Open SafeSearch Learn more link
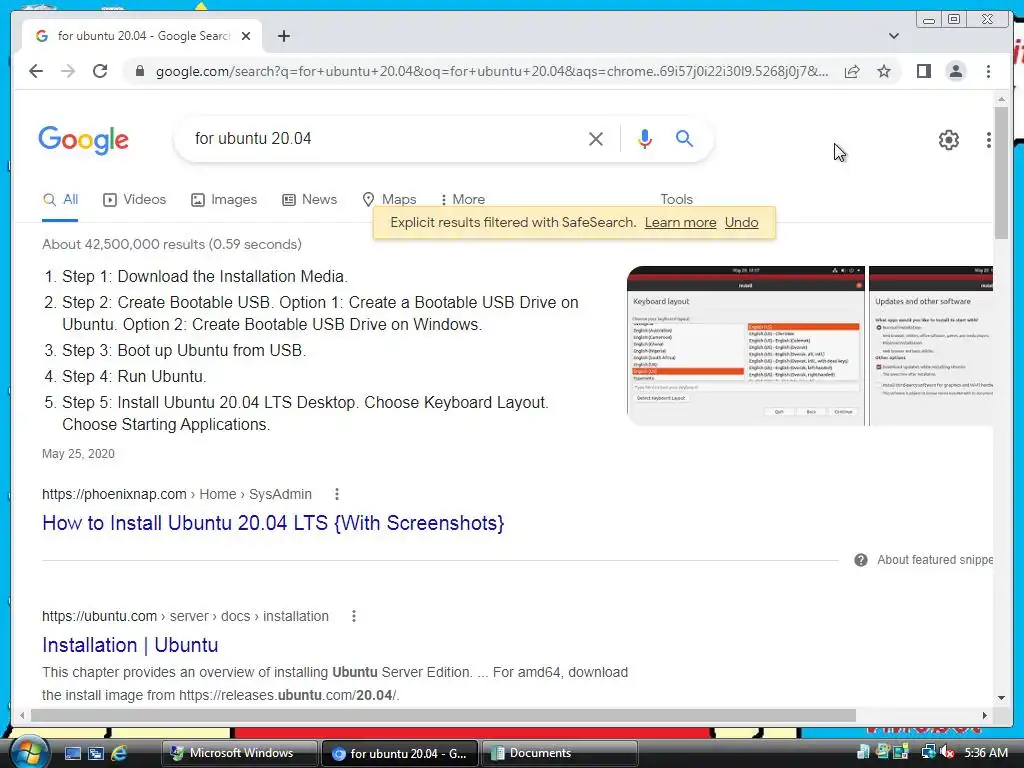This screenshot has height=768, width=1024. click(680, 223)
